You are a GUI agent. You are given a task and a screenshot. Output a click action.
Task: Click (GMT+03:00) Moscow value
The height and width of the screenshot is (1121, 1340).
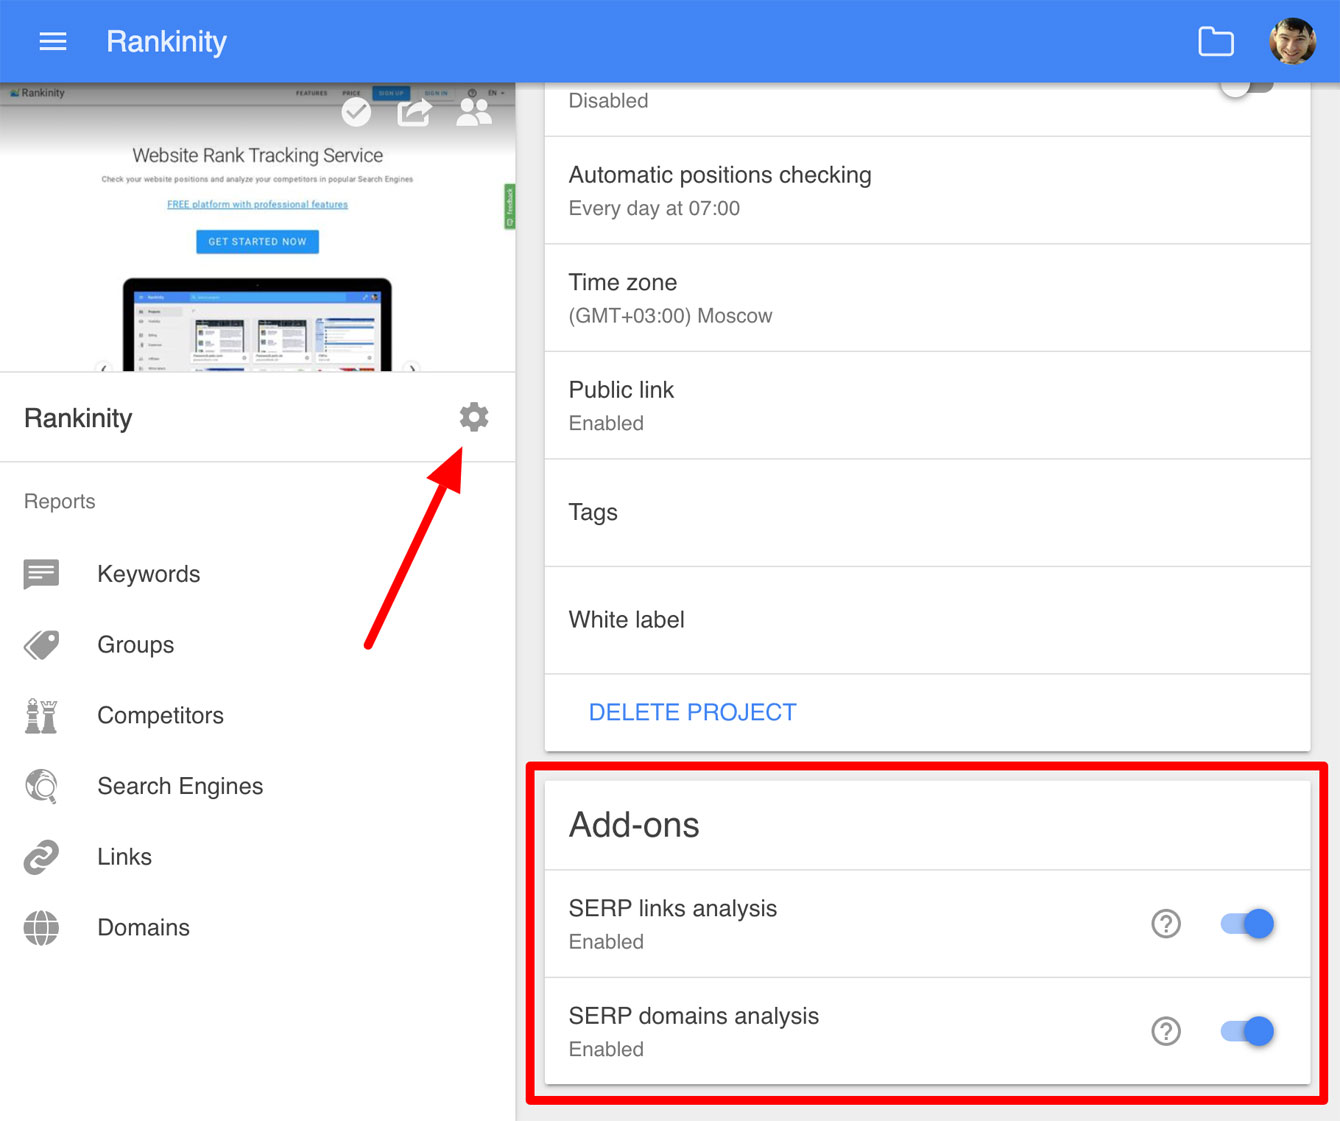[670, 316]
